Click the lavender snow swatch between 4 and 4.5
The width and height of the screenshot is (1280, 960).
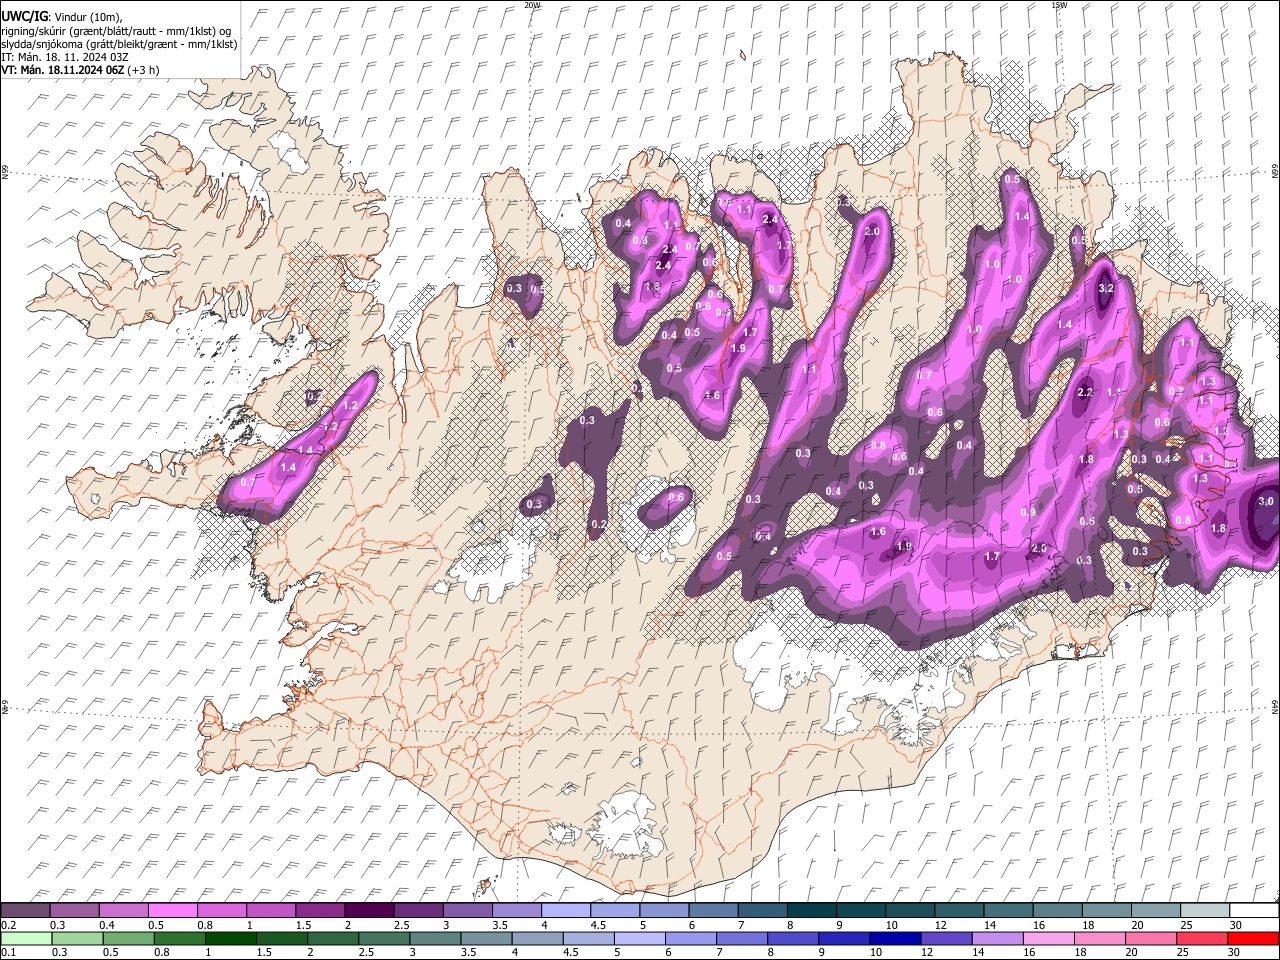564,911
